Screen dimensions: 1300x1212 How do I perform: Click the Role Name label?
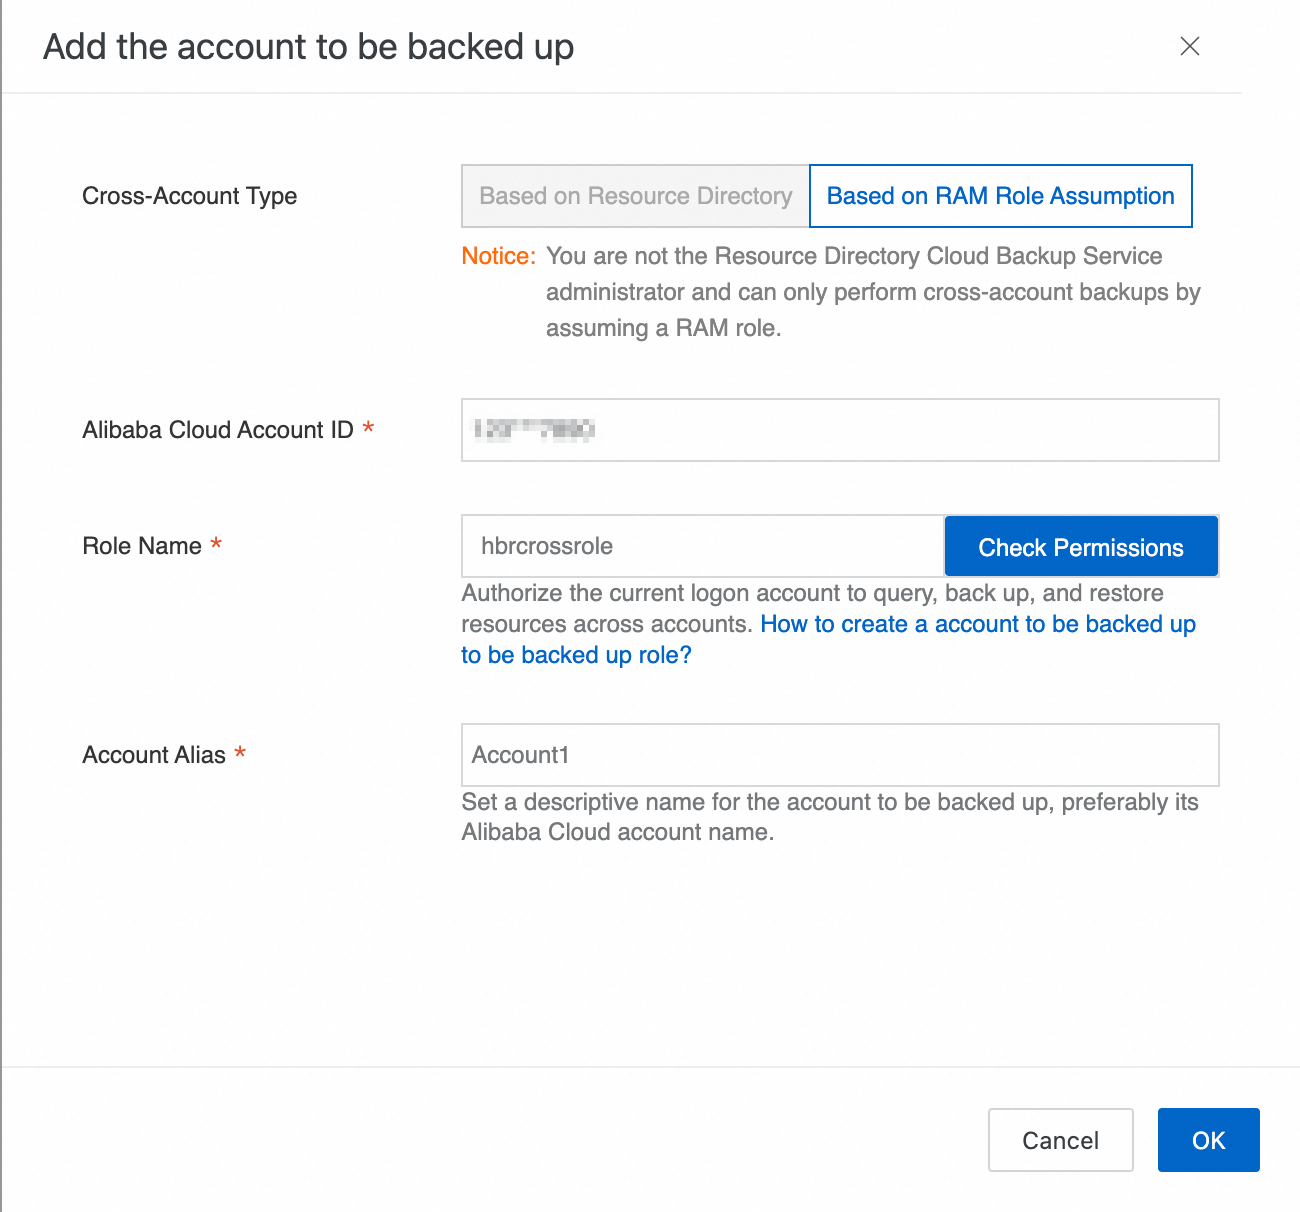142,546
